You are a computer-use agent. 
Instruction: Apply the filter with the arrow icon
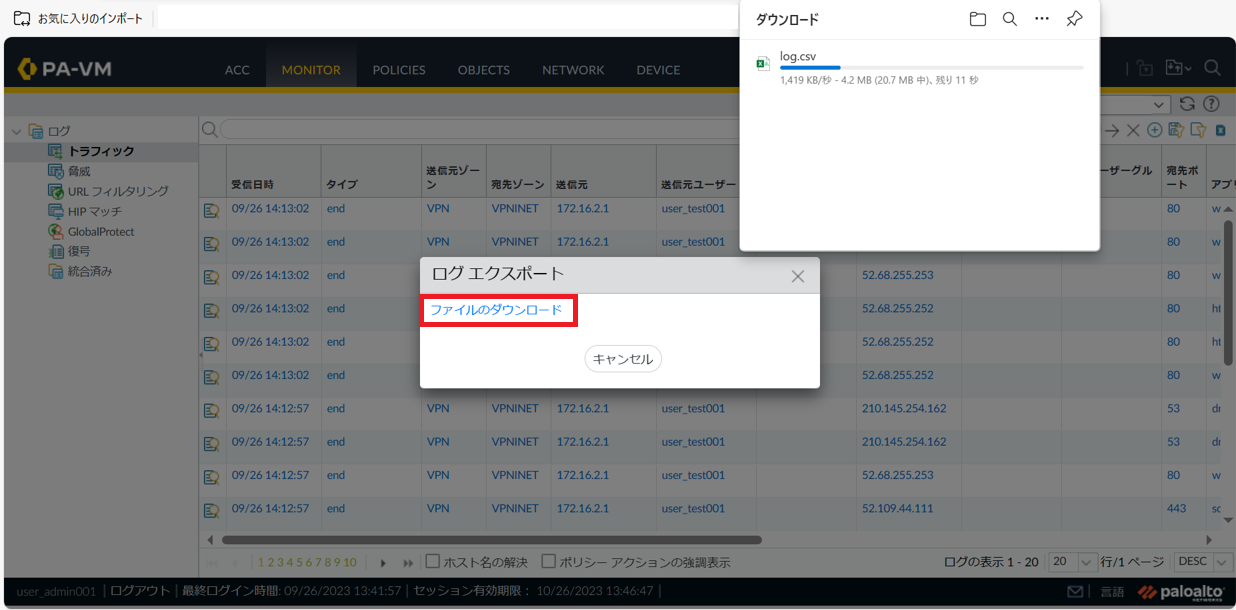(x=1111, y=131)
